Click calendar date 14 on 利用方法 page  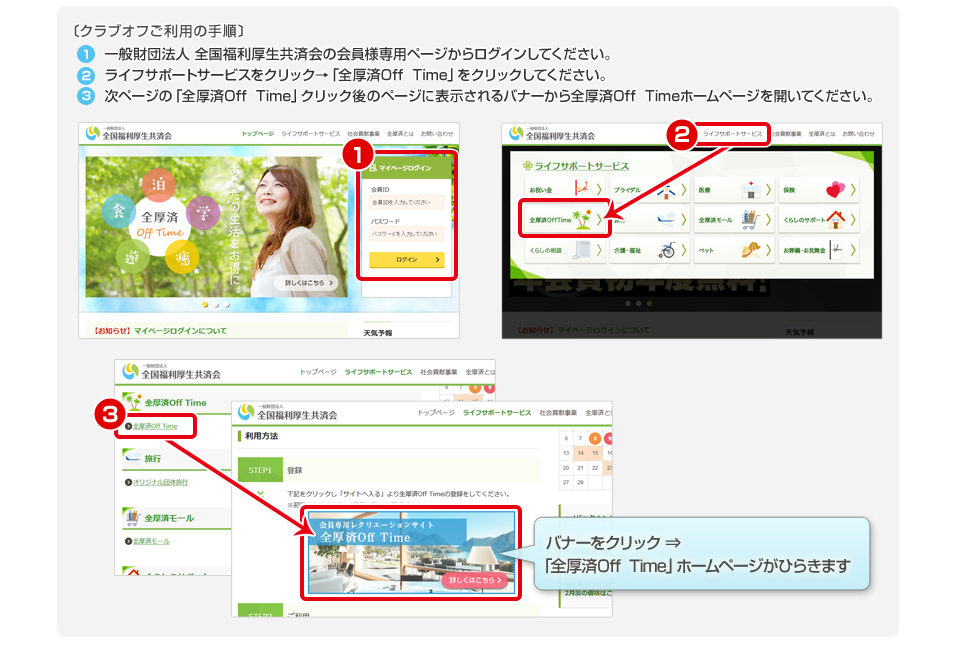pos(580,453)
